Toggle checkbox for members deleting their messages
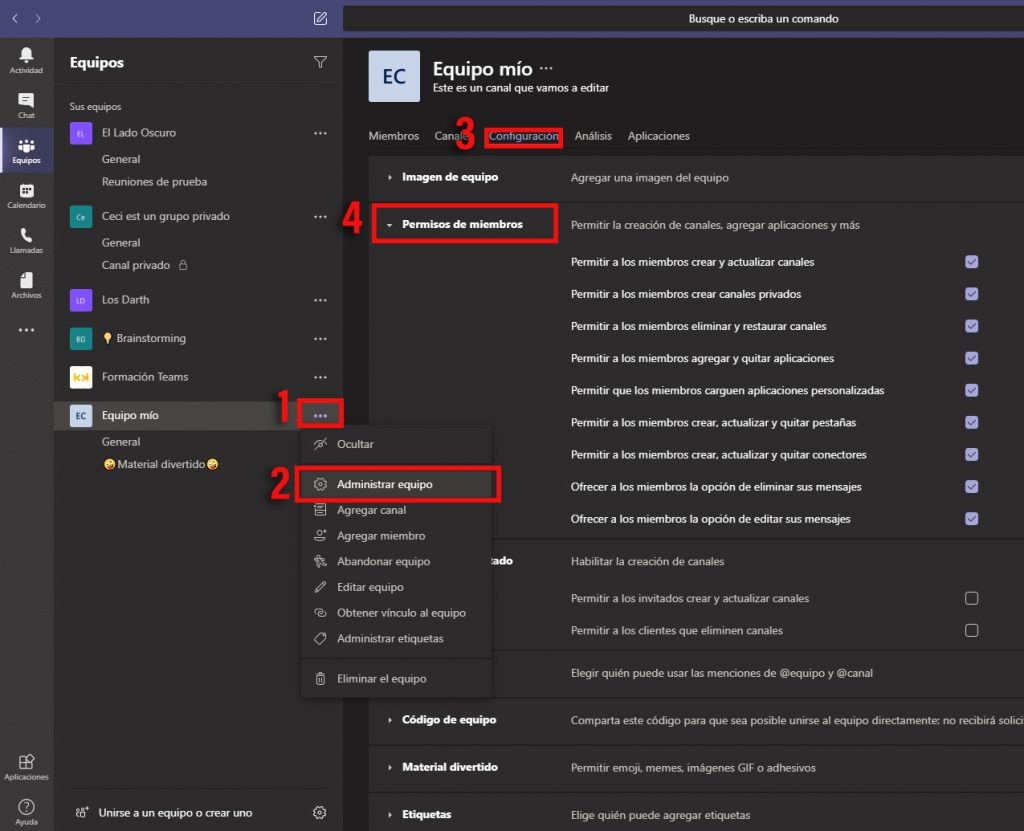The width and height of the screenshot is (1024, 831). click(x=971, y=487)
